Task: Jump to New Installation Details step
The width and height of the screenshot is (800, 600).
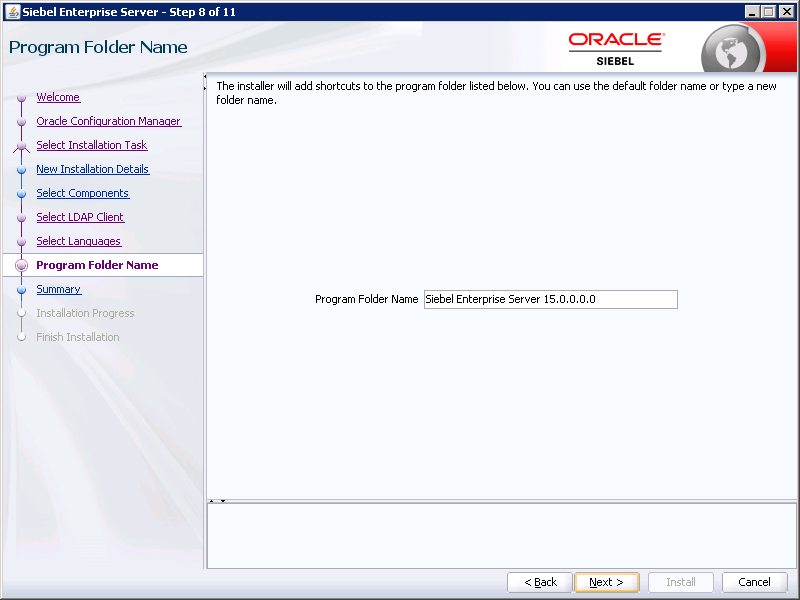Action: pos(92,169)
